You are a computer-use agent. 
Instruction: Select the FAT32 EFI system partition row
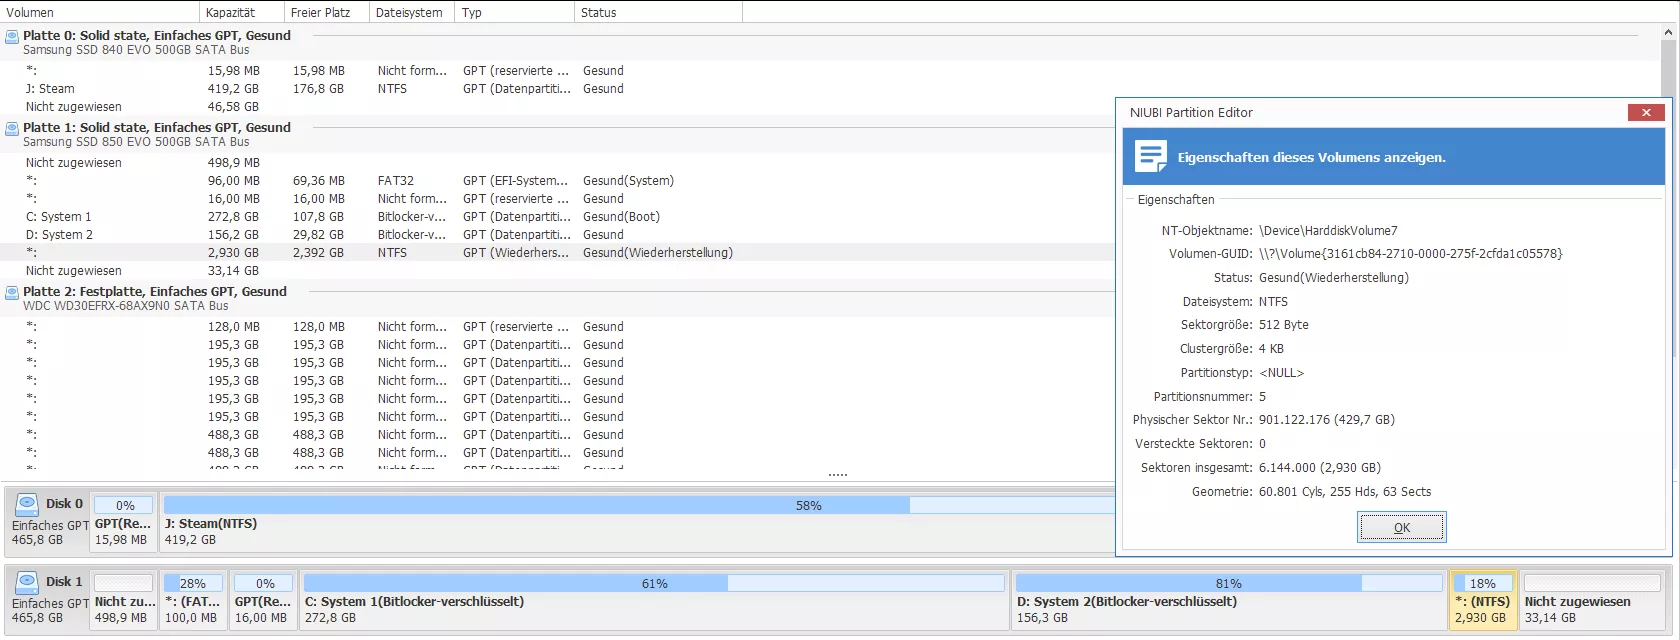click(395, 181)
